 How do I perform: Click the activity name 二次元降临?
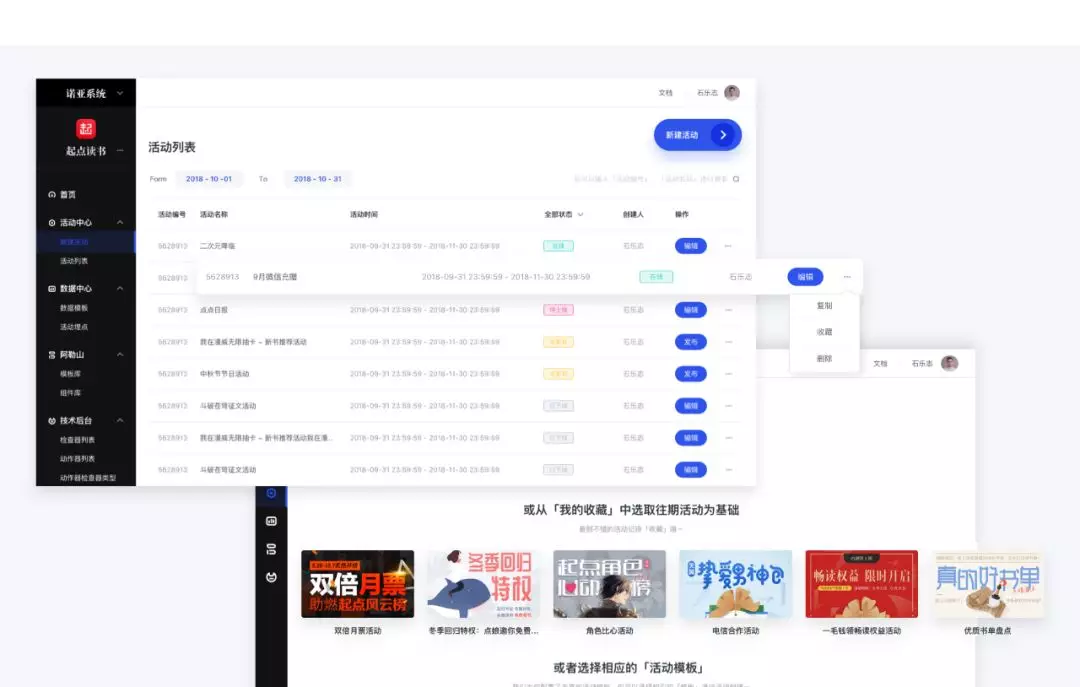[x=217, y=246]
